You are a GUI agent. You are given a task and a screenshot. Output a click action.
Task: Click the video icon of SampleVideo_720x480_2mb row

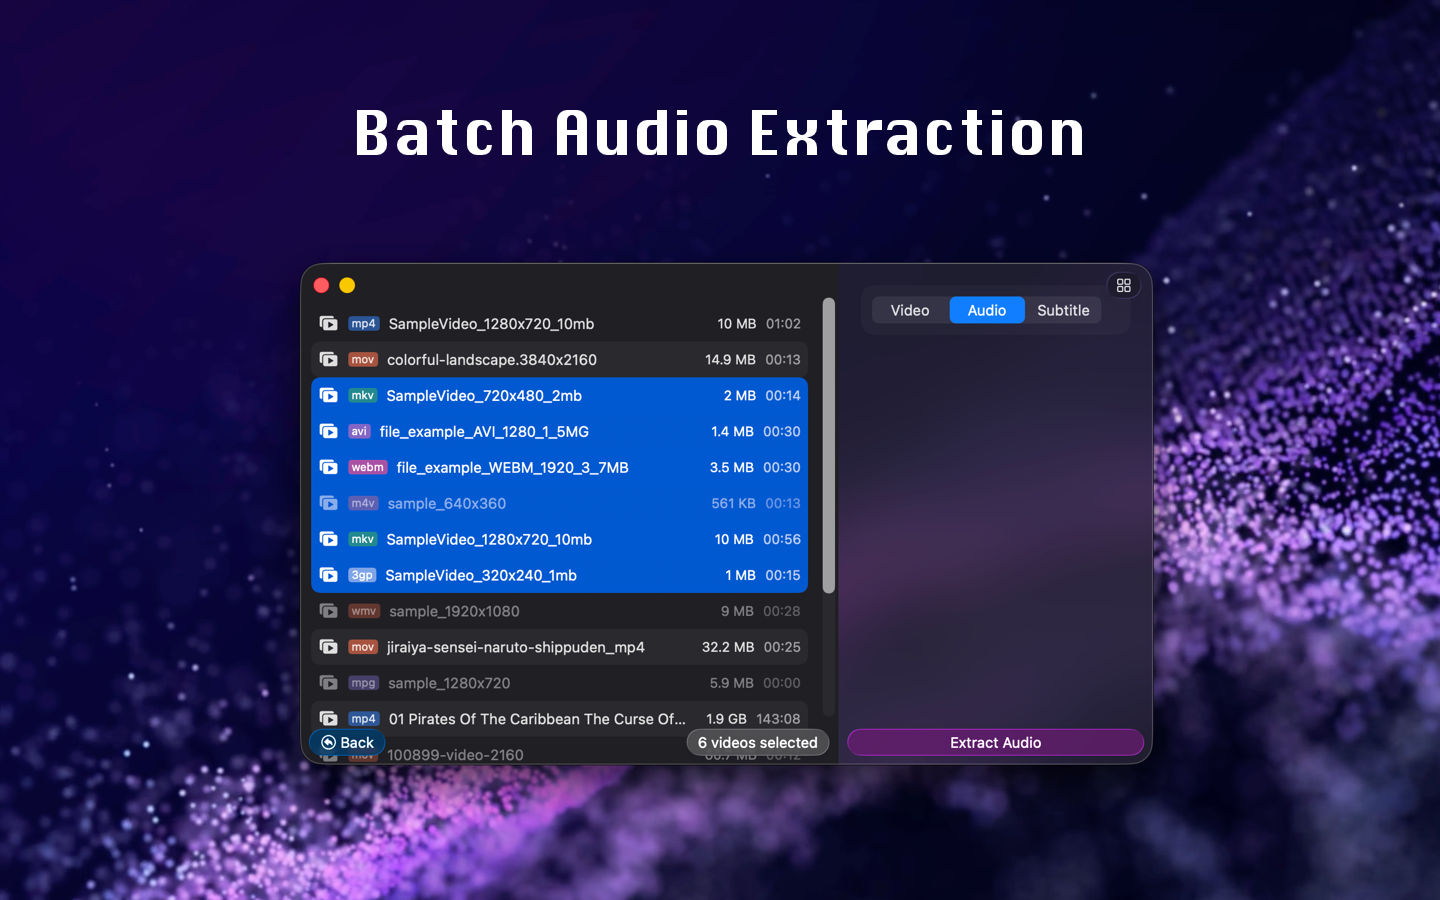click(x=328, y=395)
